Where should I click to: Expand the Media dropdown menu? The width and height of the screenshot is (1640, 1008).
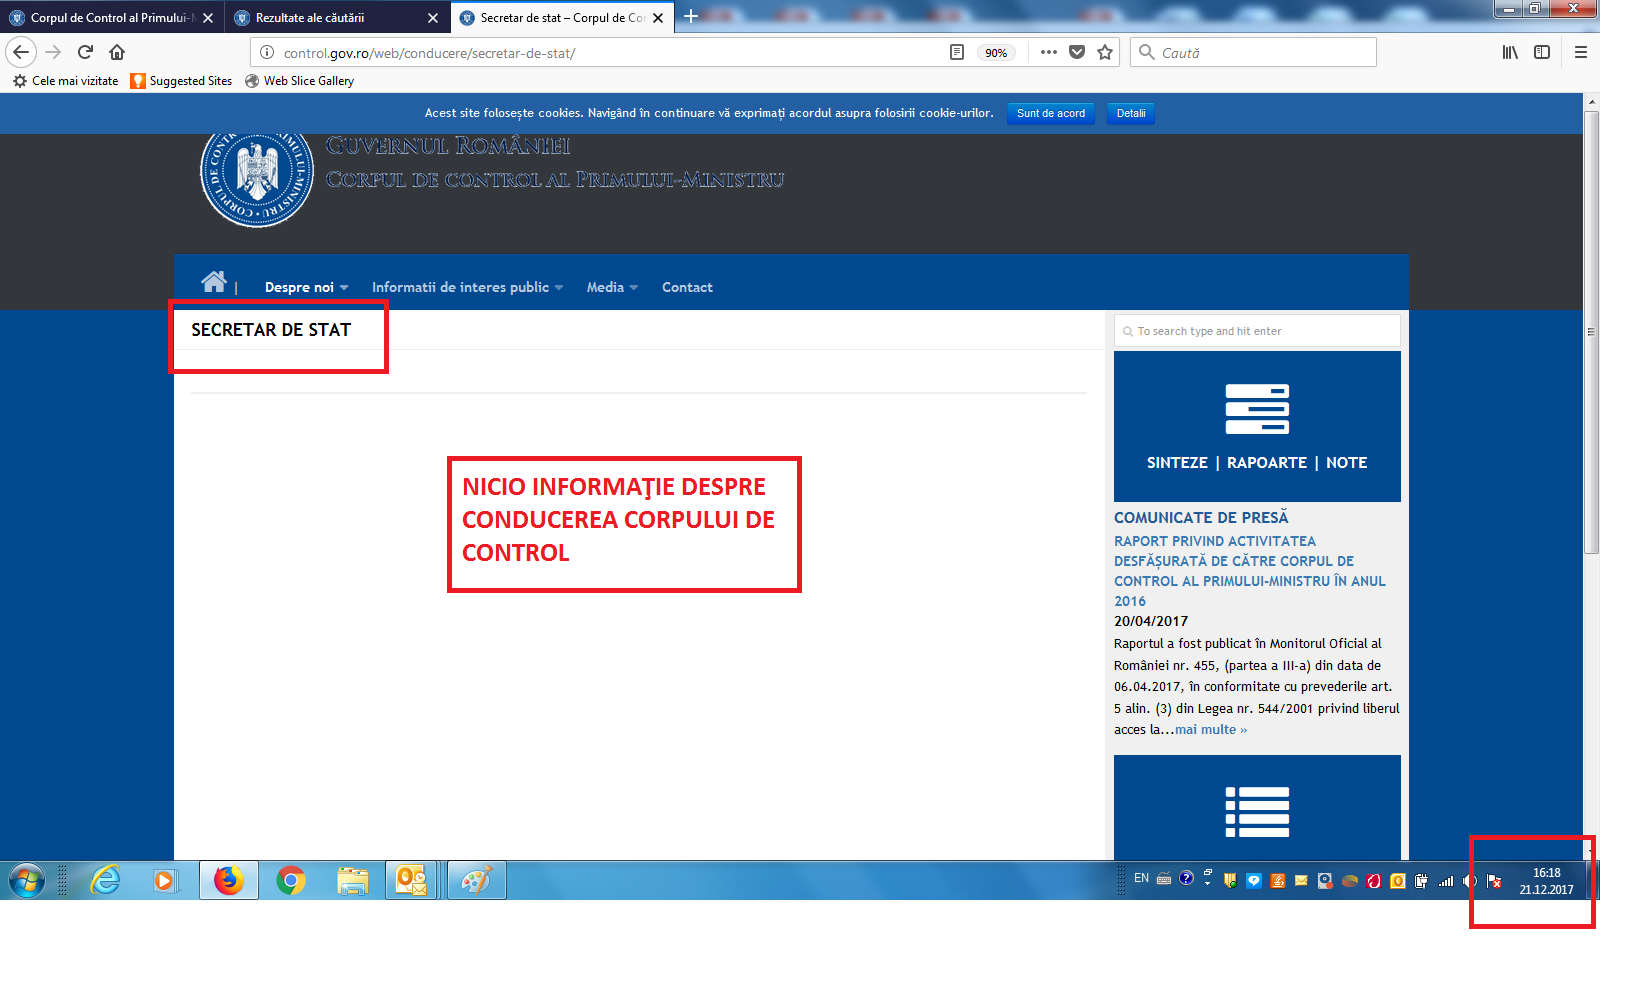(611, 287)
